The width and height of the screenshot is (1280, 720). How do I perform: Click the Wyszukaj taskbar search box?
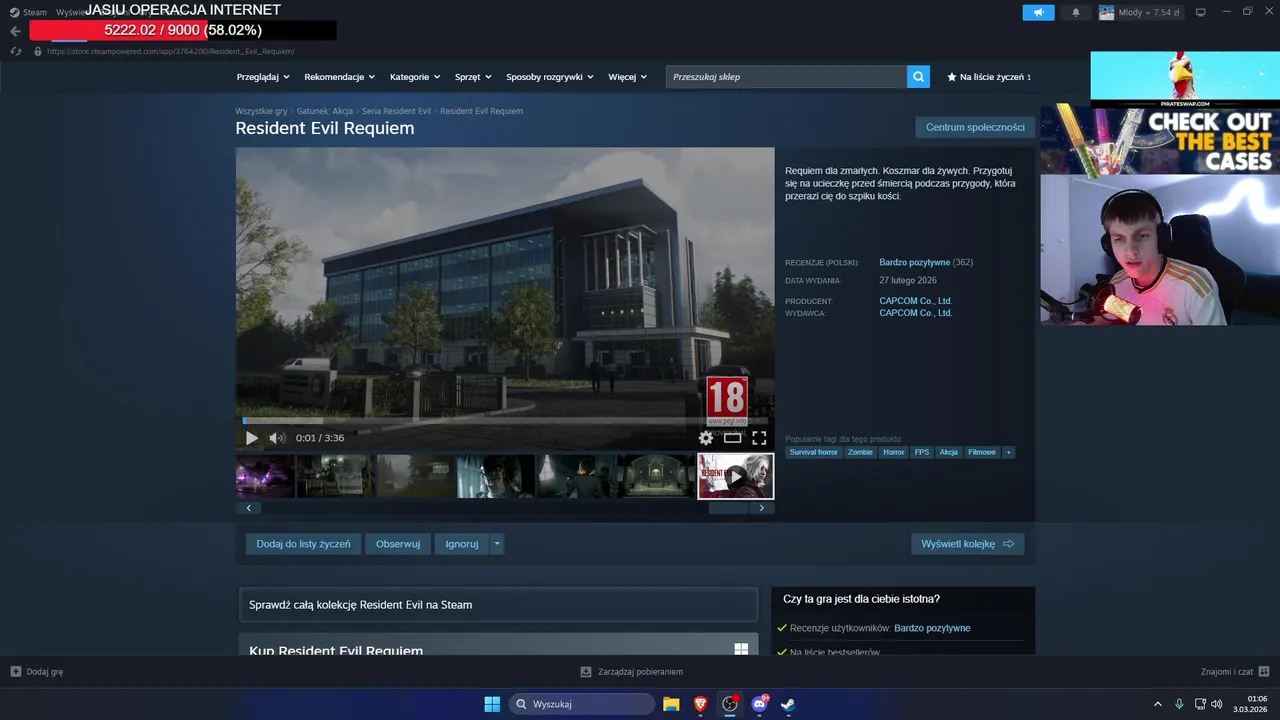point(582,704)
